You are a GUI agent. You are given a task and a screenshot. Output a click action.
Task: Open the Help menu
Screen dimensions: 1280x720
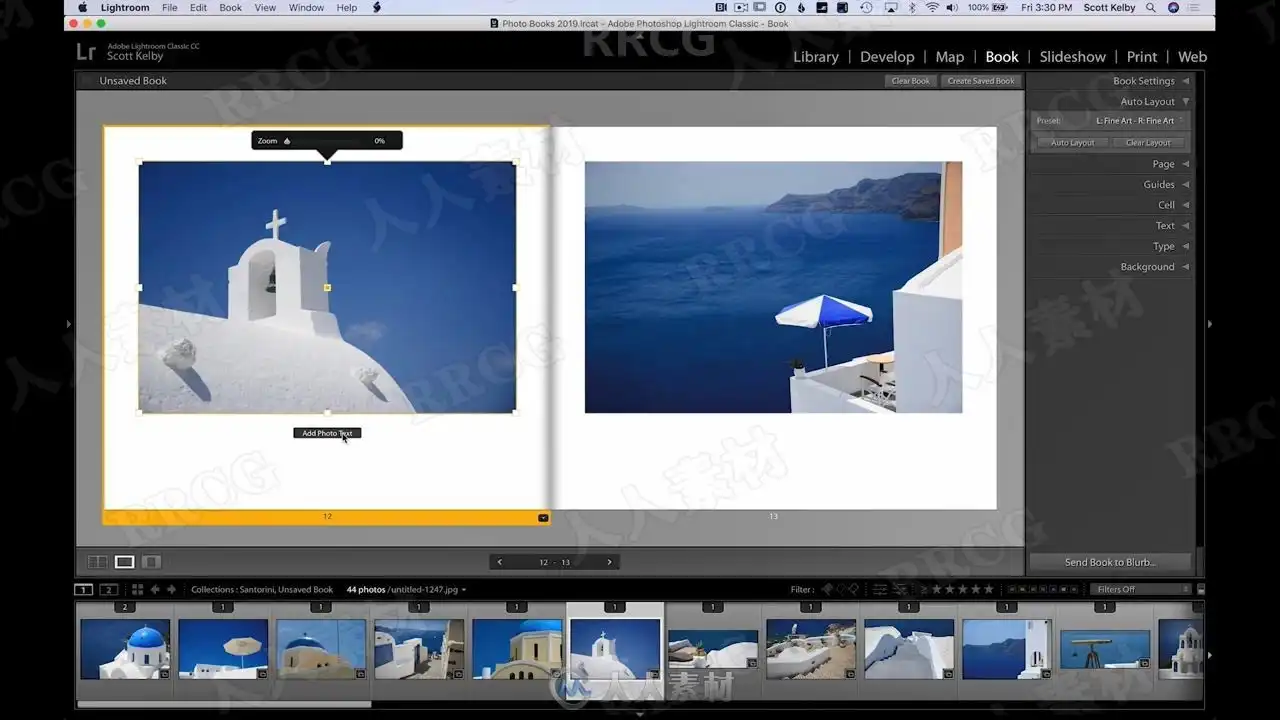(347, 8)
